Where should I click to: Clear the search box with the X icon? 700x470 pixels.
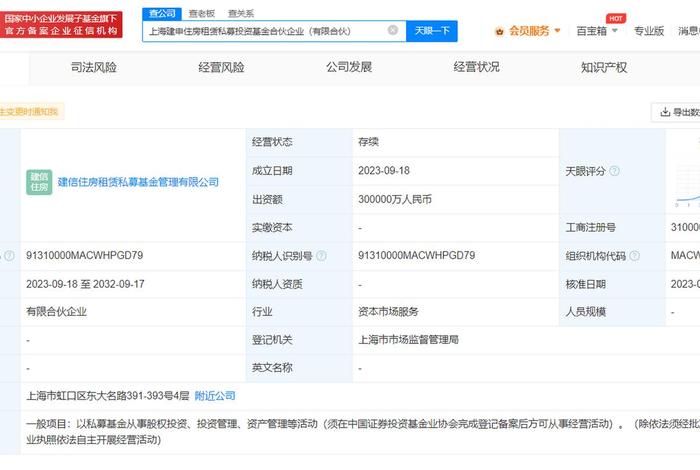click(392, 30)
